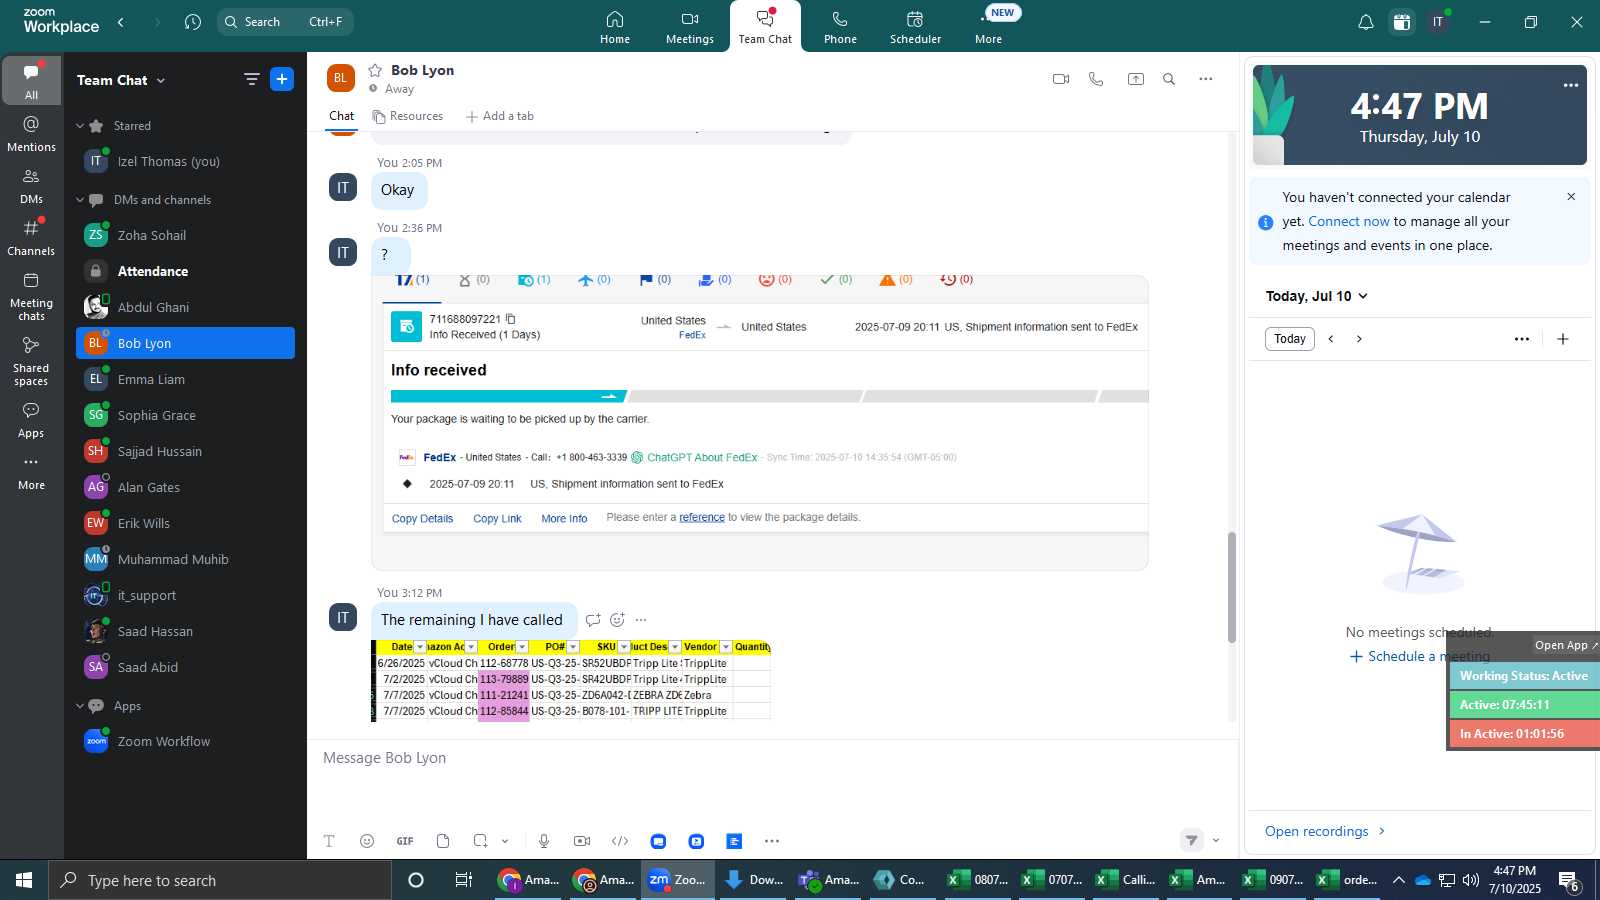Open chat with Zoha Sohail
Screen dimensions: 1600x900
tap(185, 235)
